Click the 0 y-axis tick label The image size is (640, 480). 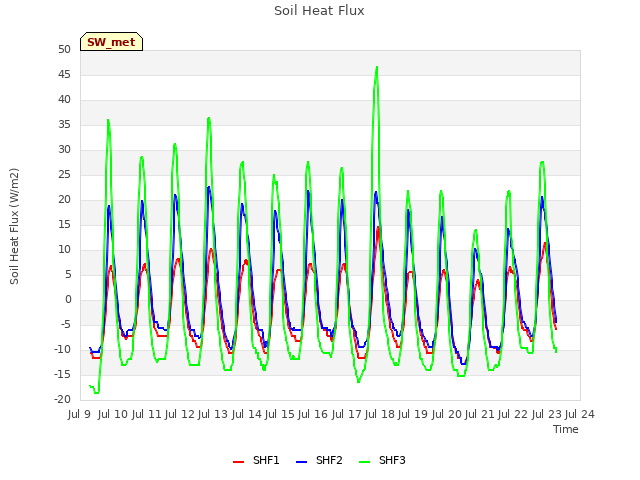click(x=68, y=300)
